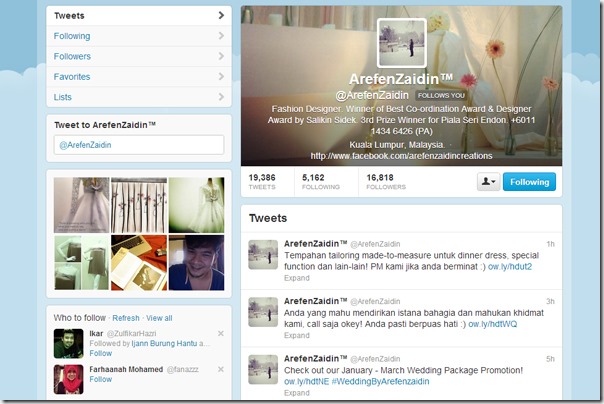This screenshot has height=404, width=604.
Task: Open Ikar's profile avatar
Action: 69,344
